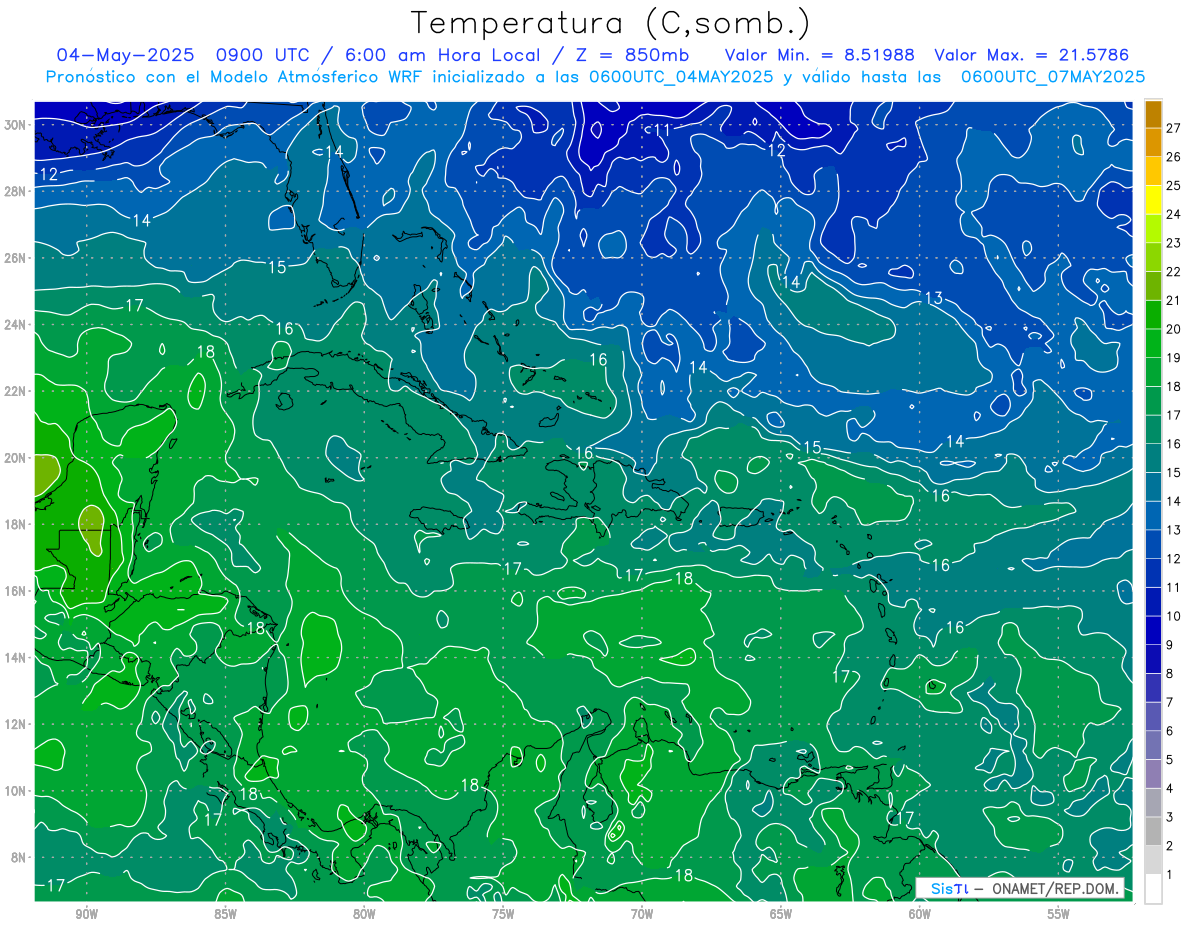Click the '13' contour label on the map
This screenshot has width=1200, height=927.
934,298
